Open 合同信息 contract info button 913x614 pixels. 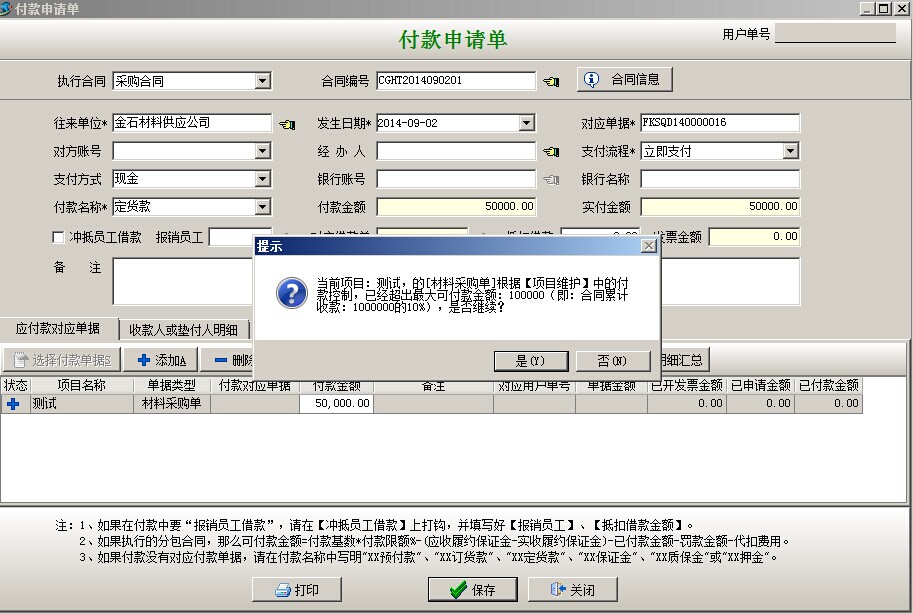(x=625, y=80)
